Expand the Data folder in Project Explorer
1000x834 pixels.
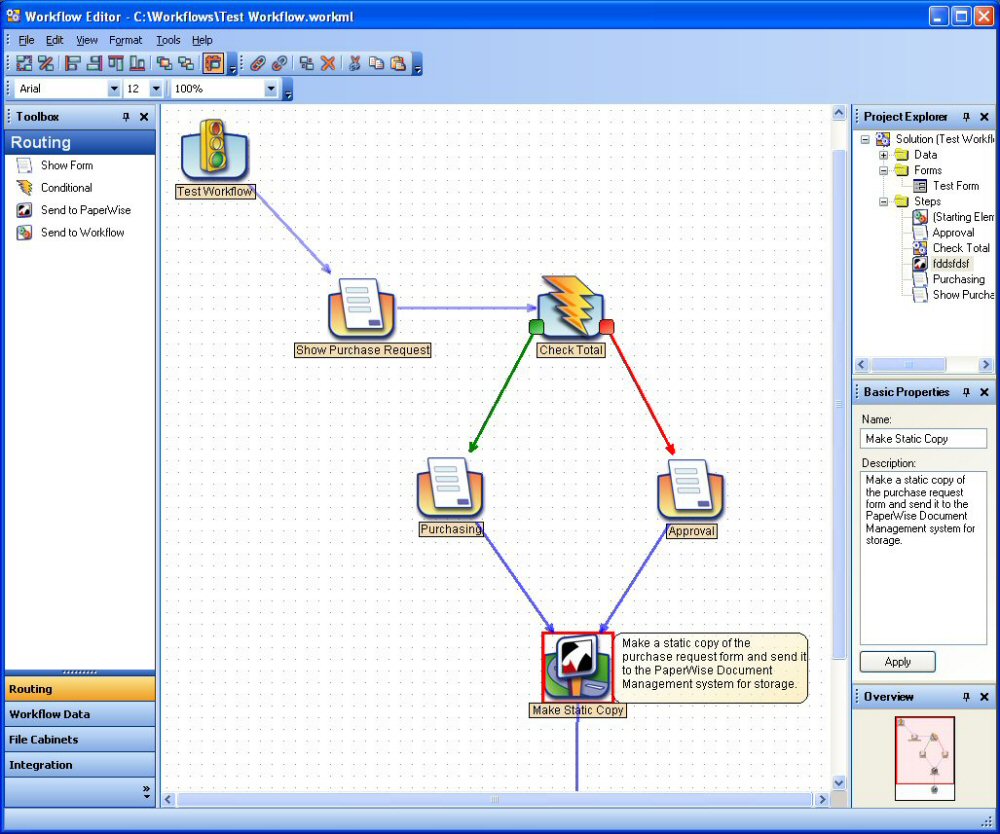point(884,155)
